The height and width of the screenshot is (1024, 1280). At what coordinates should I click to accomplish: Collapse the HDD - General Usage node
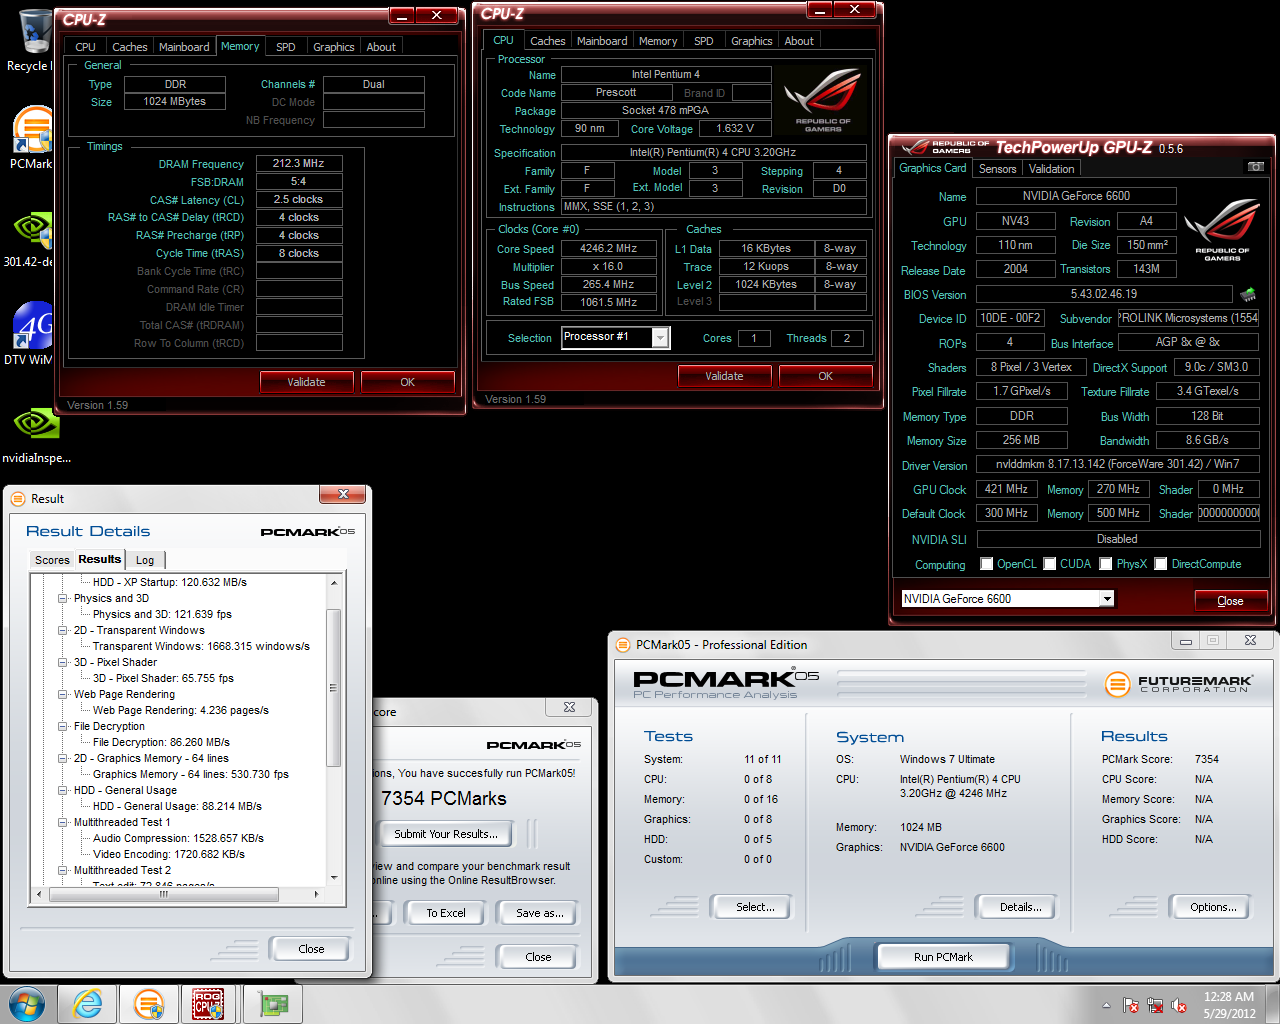(63, 790)
